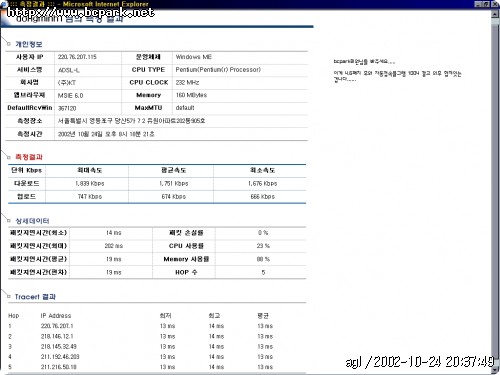500x375 pixels.
Task: Click the 업로드 row label
Action: (27, 196)
